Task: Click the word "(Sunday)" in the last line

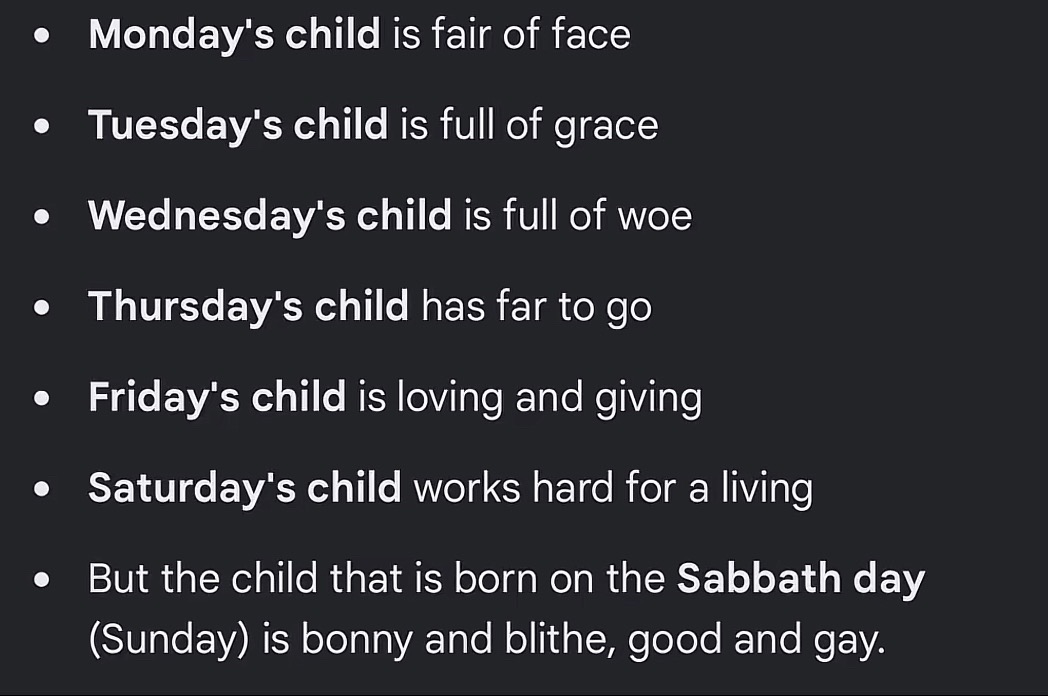Action: click(169, 640)
